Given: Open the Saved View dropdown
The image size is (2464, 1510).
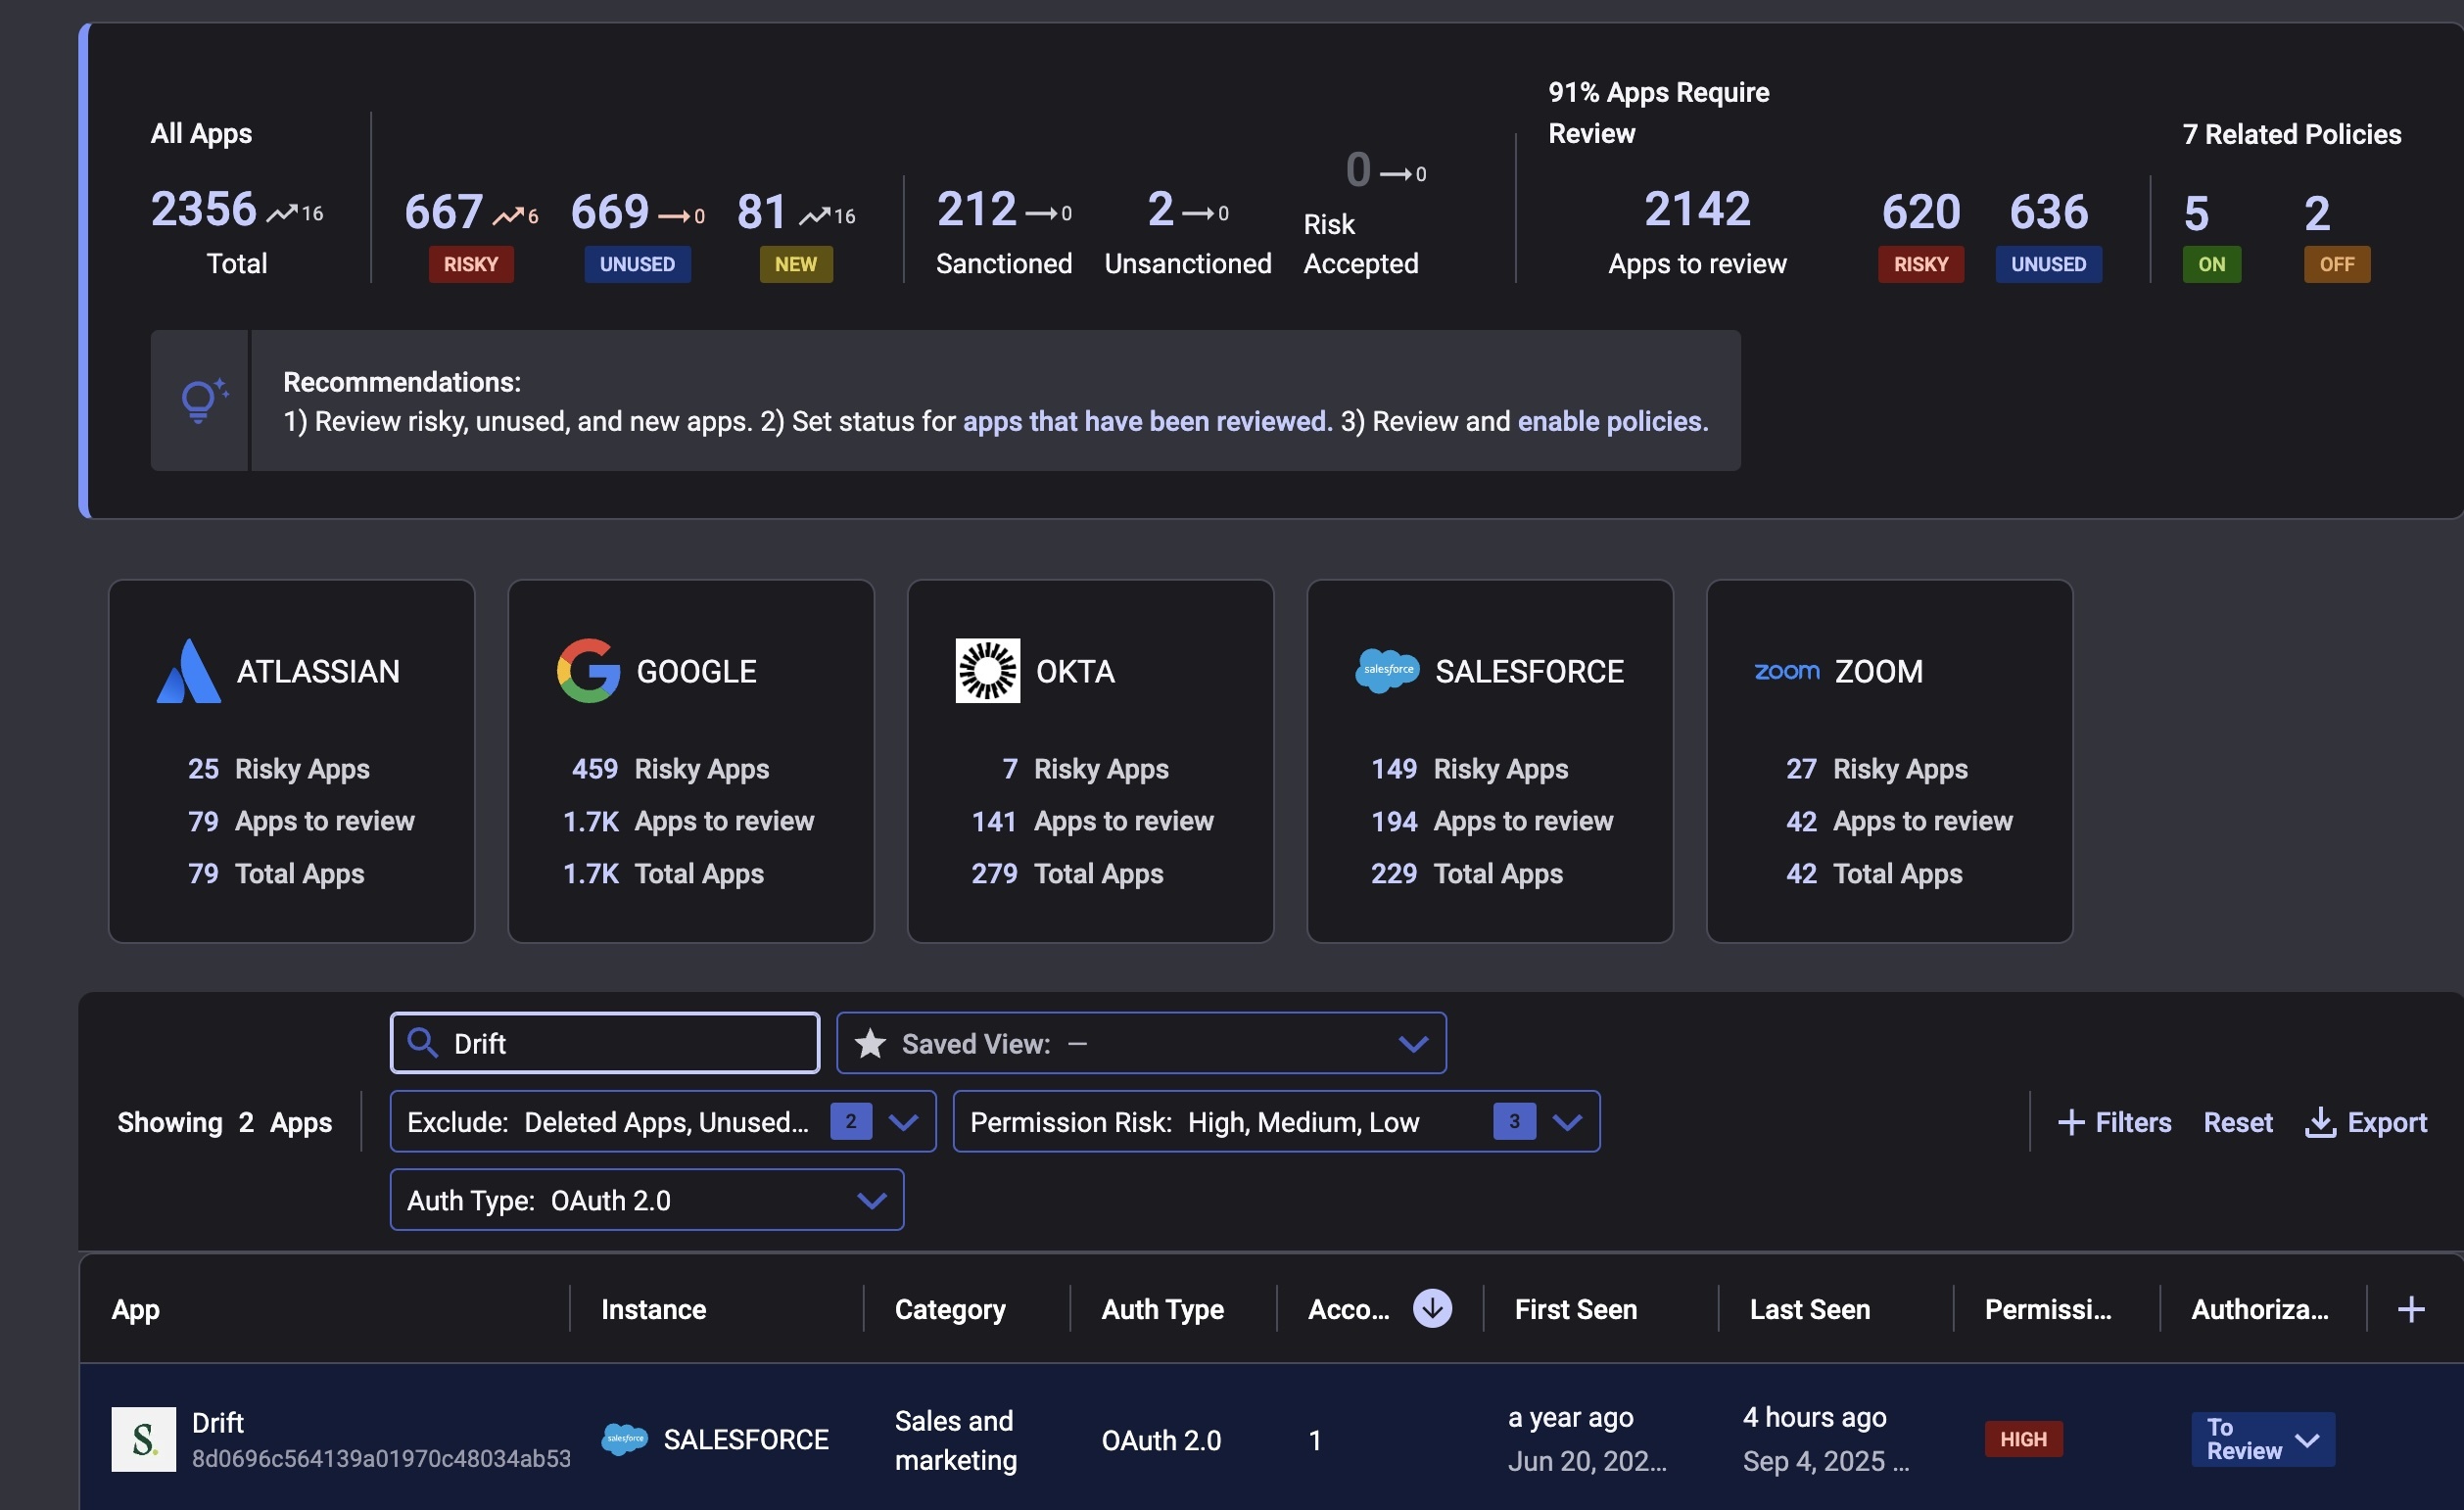Looking at the screenshot, I should click(x=1141, y=1043).
